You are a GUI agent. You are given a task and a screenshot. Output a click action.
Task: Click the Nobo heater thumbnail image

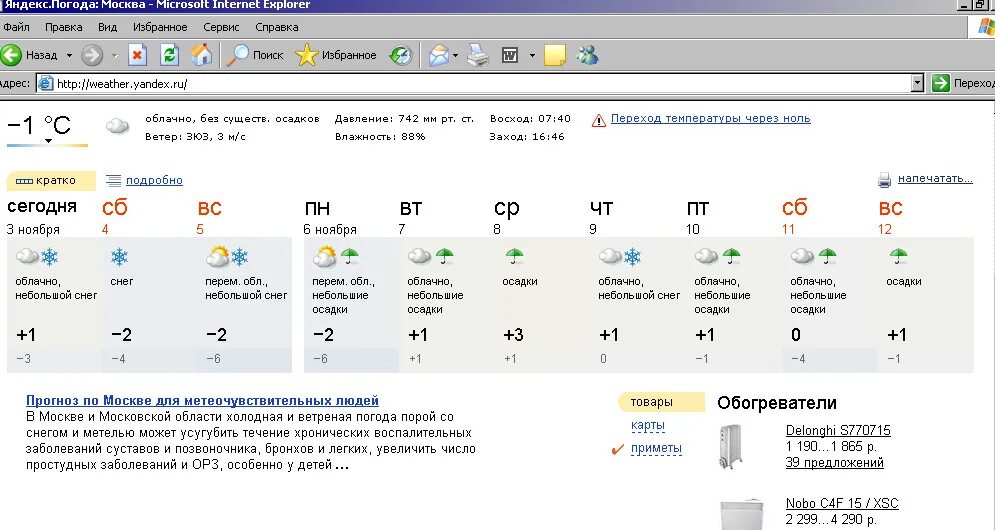coord(741,514)
